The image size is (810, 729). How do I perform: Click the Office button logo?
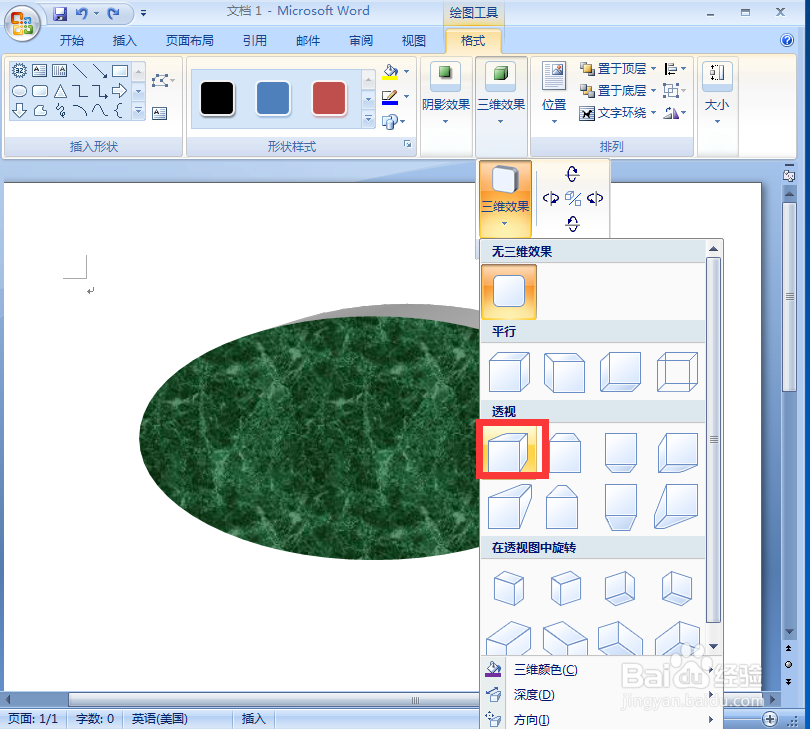click(x=22, y=23)
